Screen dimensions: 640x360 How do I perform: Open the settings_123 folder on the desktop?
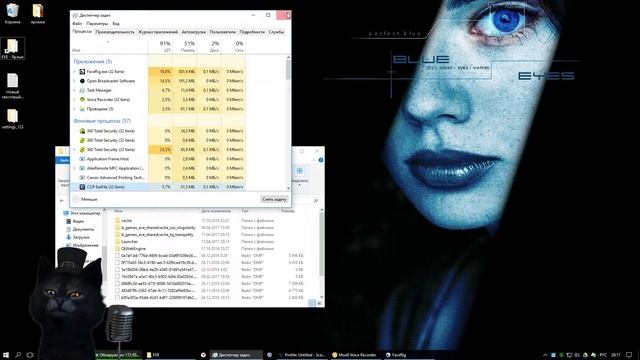point(12,119)
